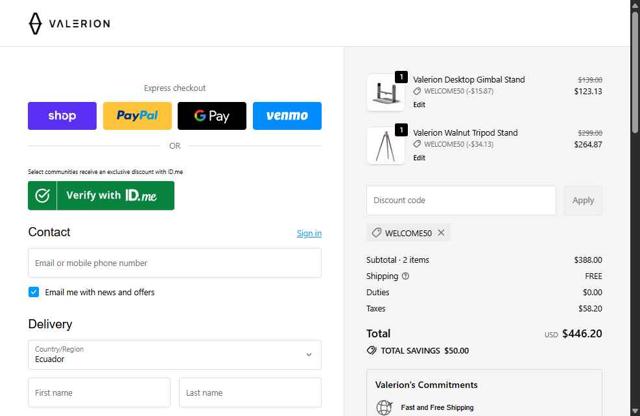This screenshot has width=640, height=416.
Task: Open Valerion Walnut Tripod Stand thumbnail
Action: [385, 146]
